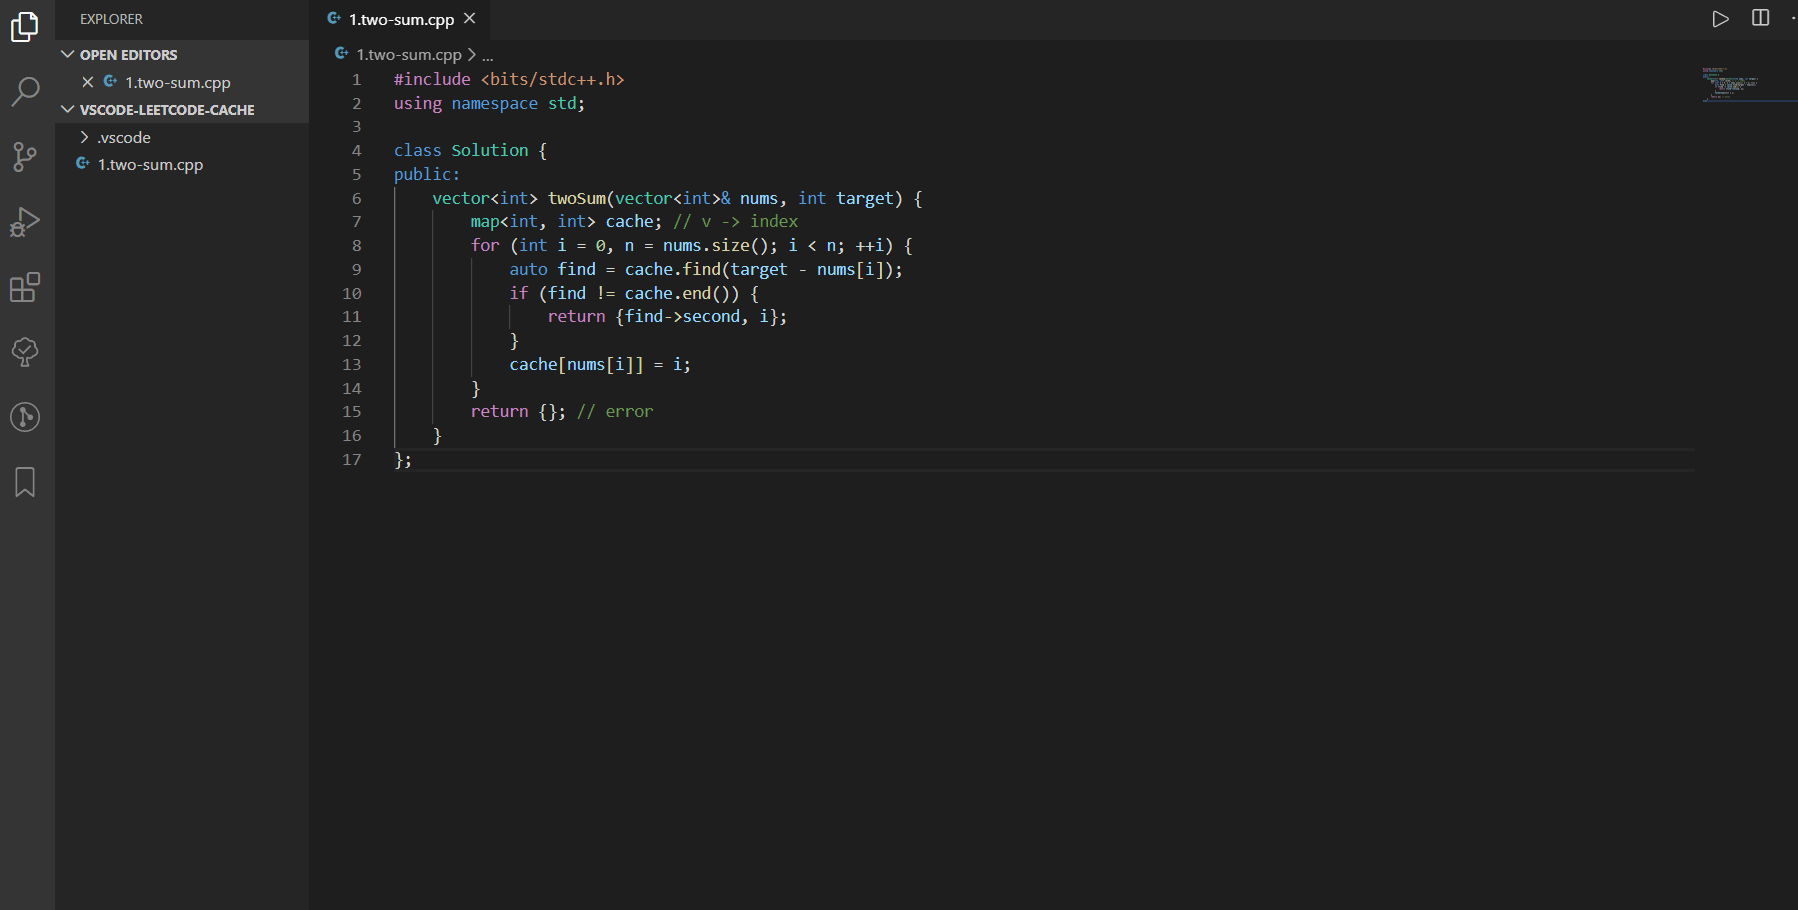
Task: Open the Search panel
Action: [x=24, y=92]
